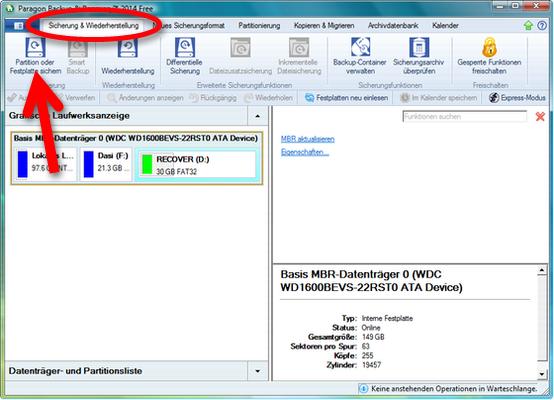
Task: Click the info icon in status bar
Action: coord(363,389)
